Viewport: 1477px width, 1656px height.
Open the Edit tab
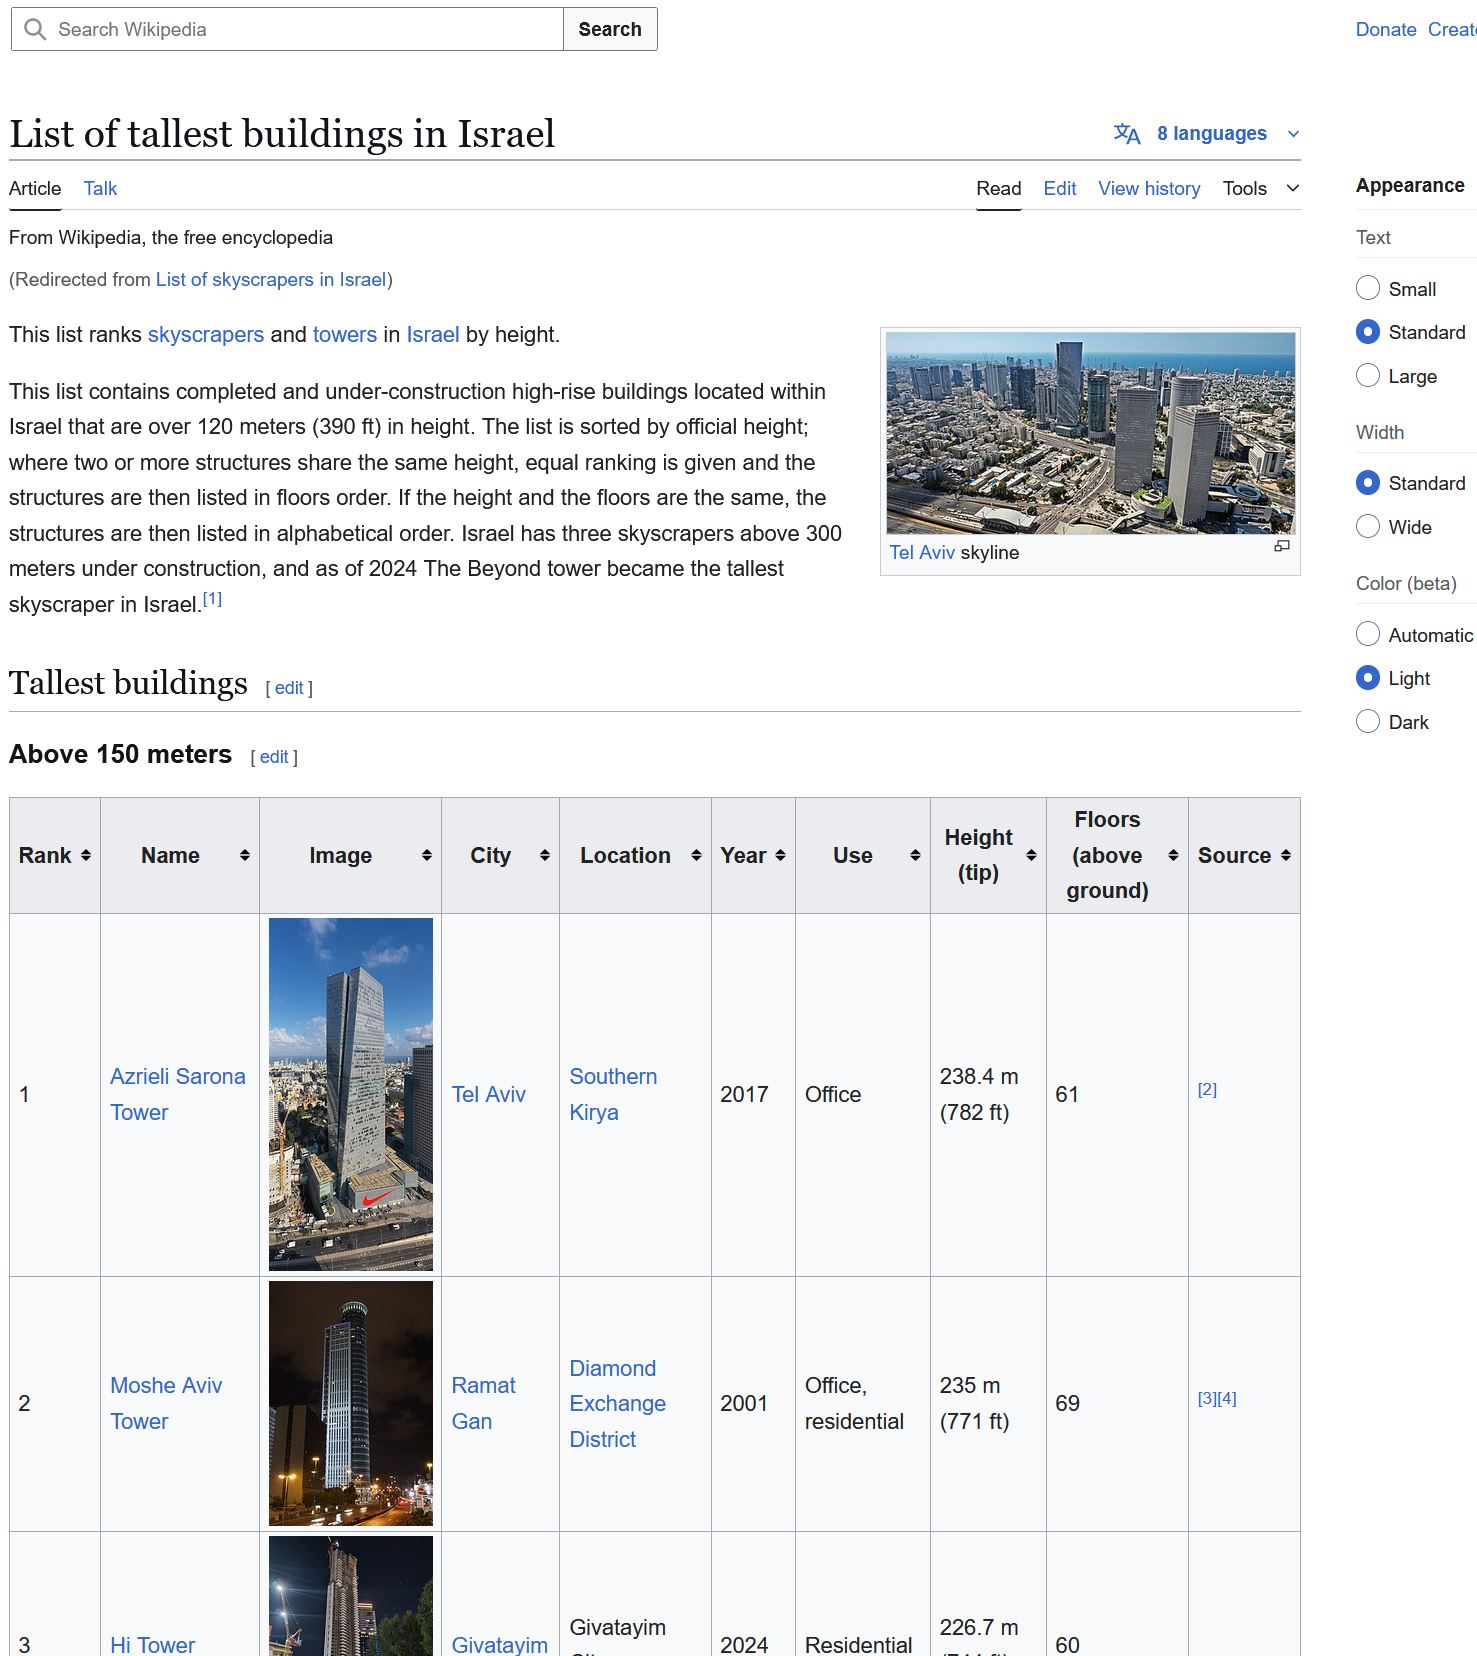coord(1060,188)
